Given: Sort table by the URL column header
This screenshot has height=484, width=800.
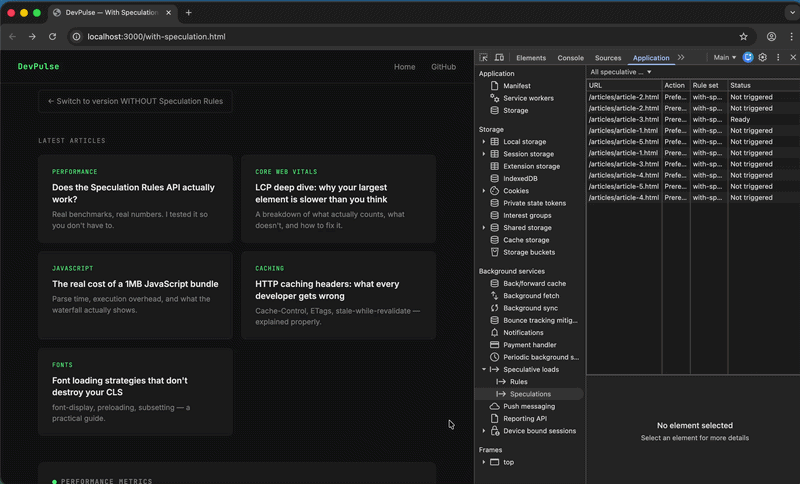Looking at the screenshot, I should tap(624, 85).
